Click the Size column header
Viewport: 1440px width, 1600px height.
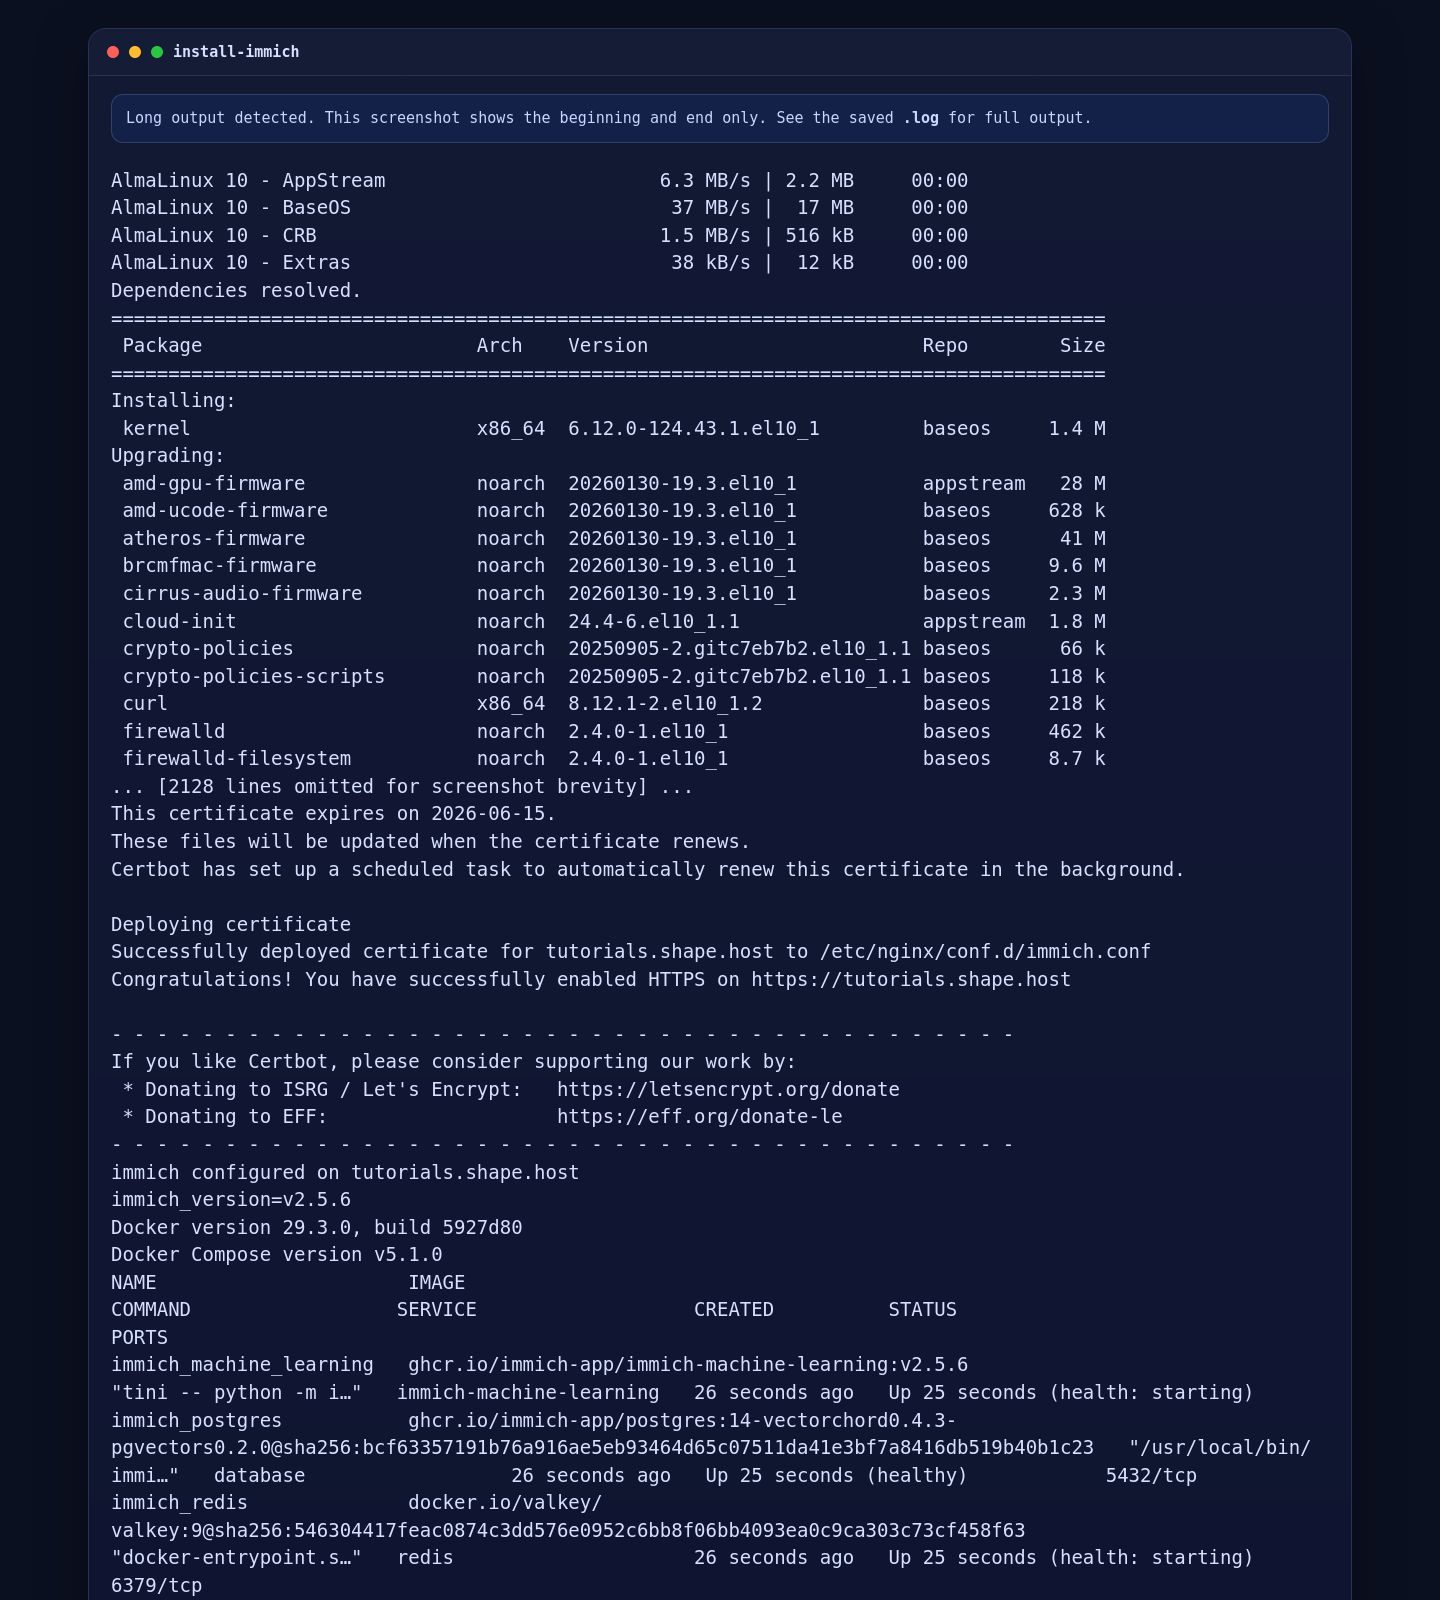1083,346
